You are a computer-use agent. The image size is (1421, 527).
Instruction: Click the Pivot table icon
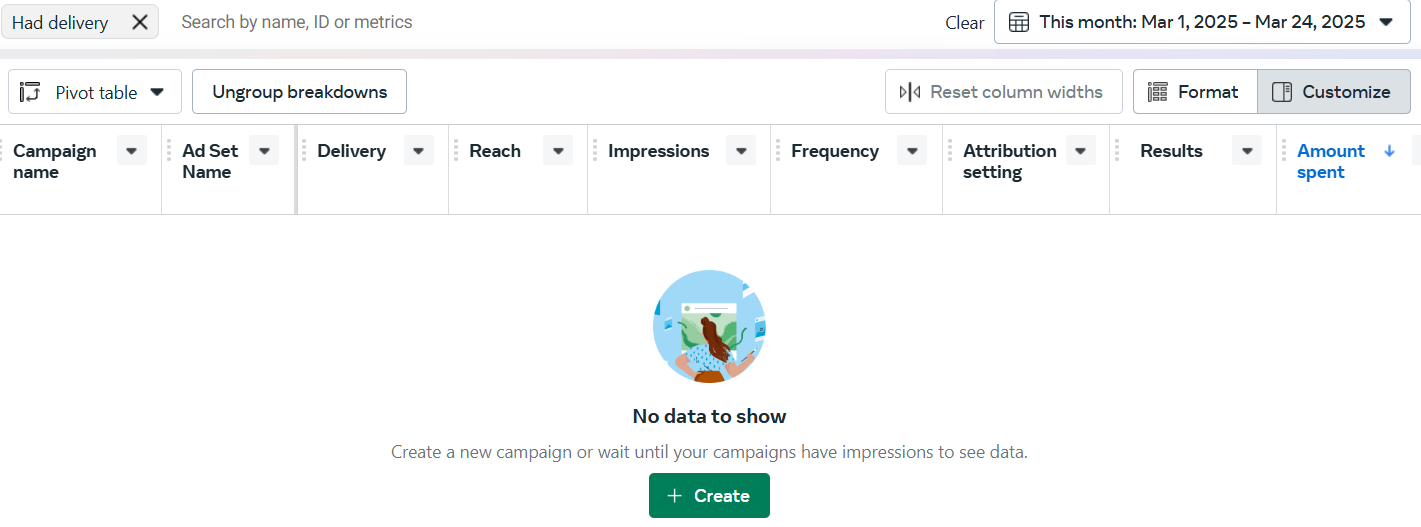30,92
